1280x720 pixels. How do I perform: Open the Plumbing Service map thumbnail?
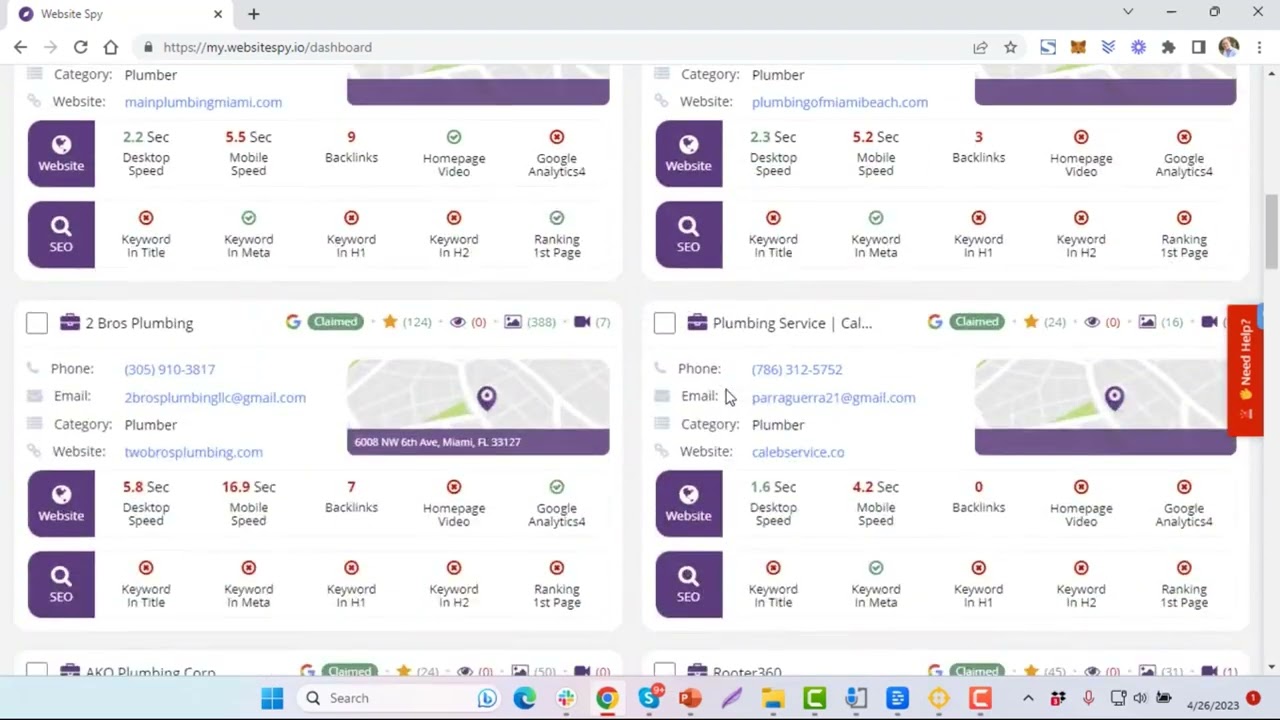1105,407
